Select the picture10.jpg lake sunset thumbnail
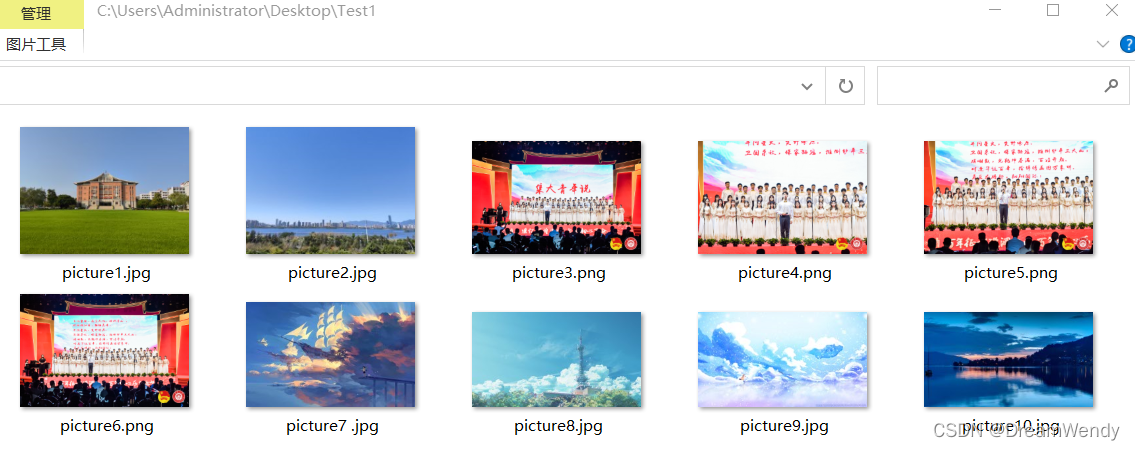 tap(1008, 360)
